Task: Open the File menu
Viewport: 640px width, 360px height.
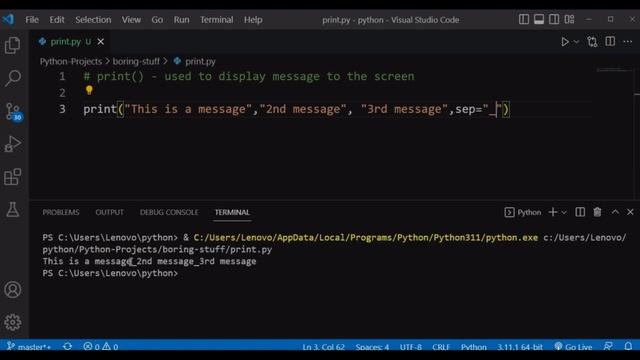Action: coord(32,20)
